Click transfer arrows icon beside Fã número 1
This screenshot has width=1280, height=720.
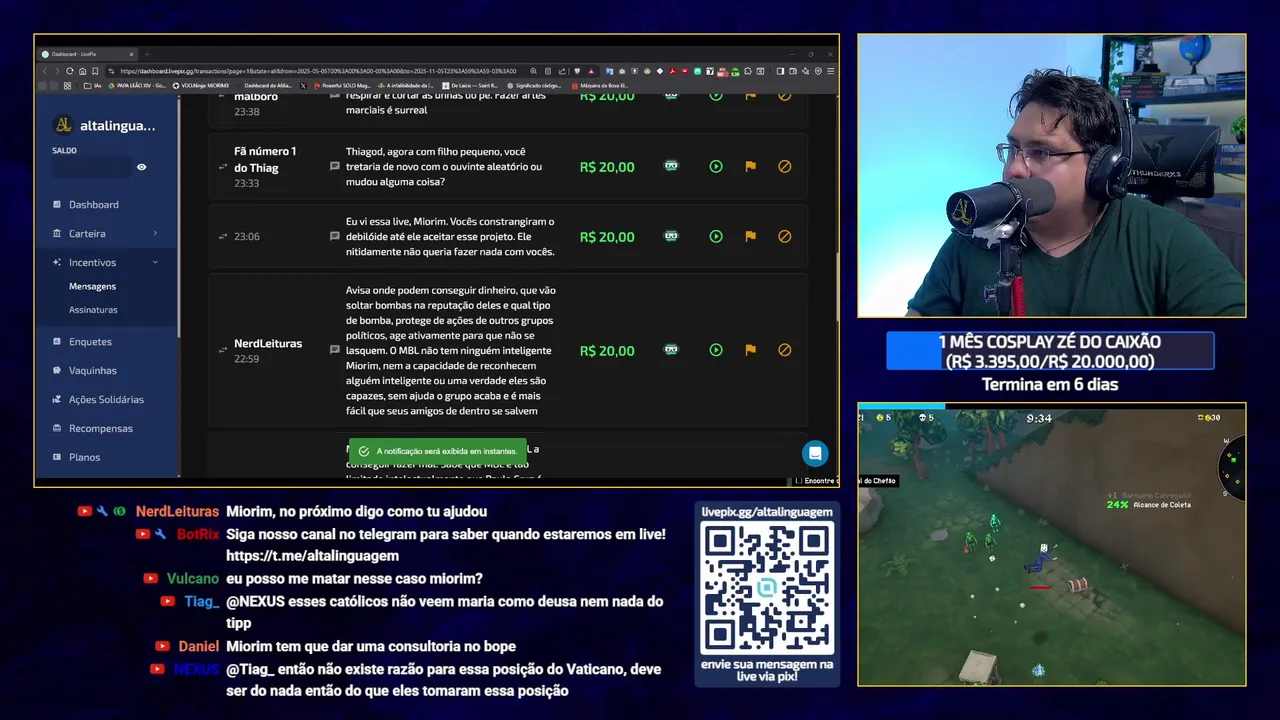[x=223, y=167]
